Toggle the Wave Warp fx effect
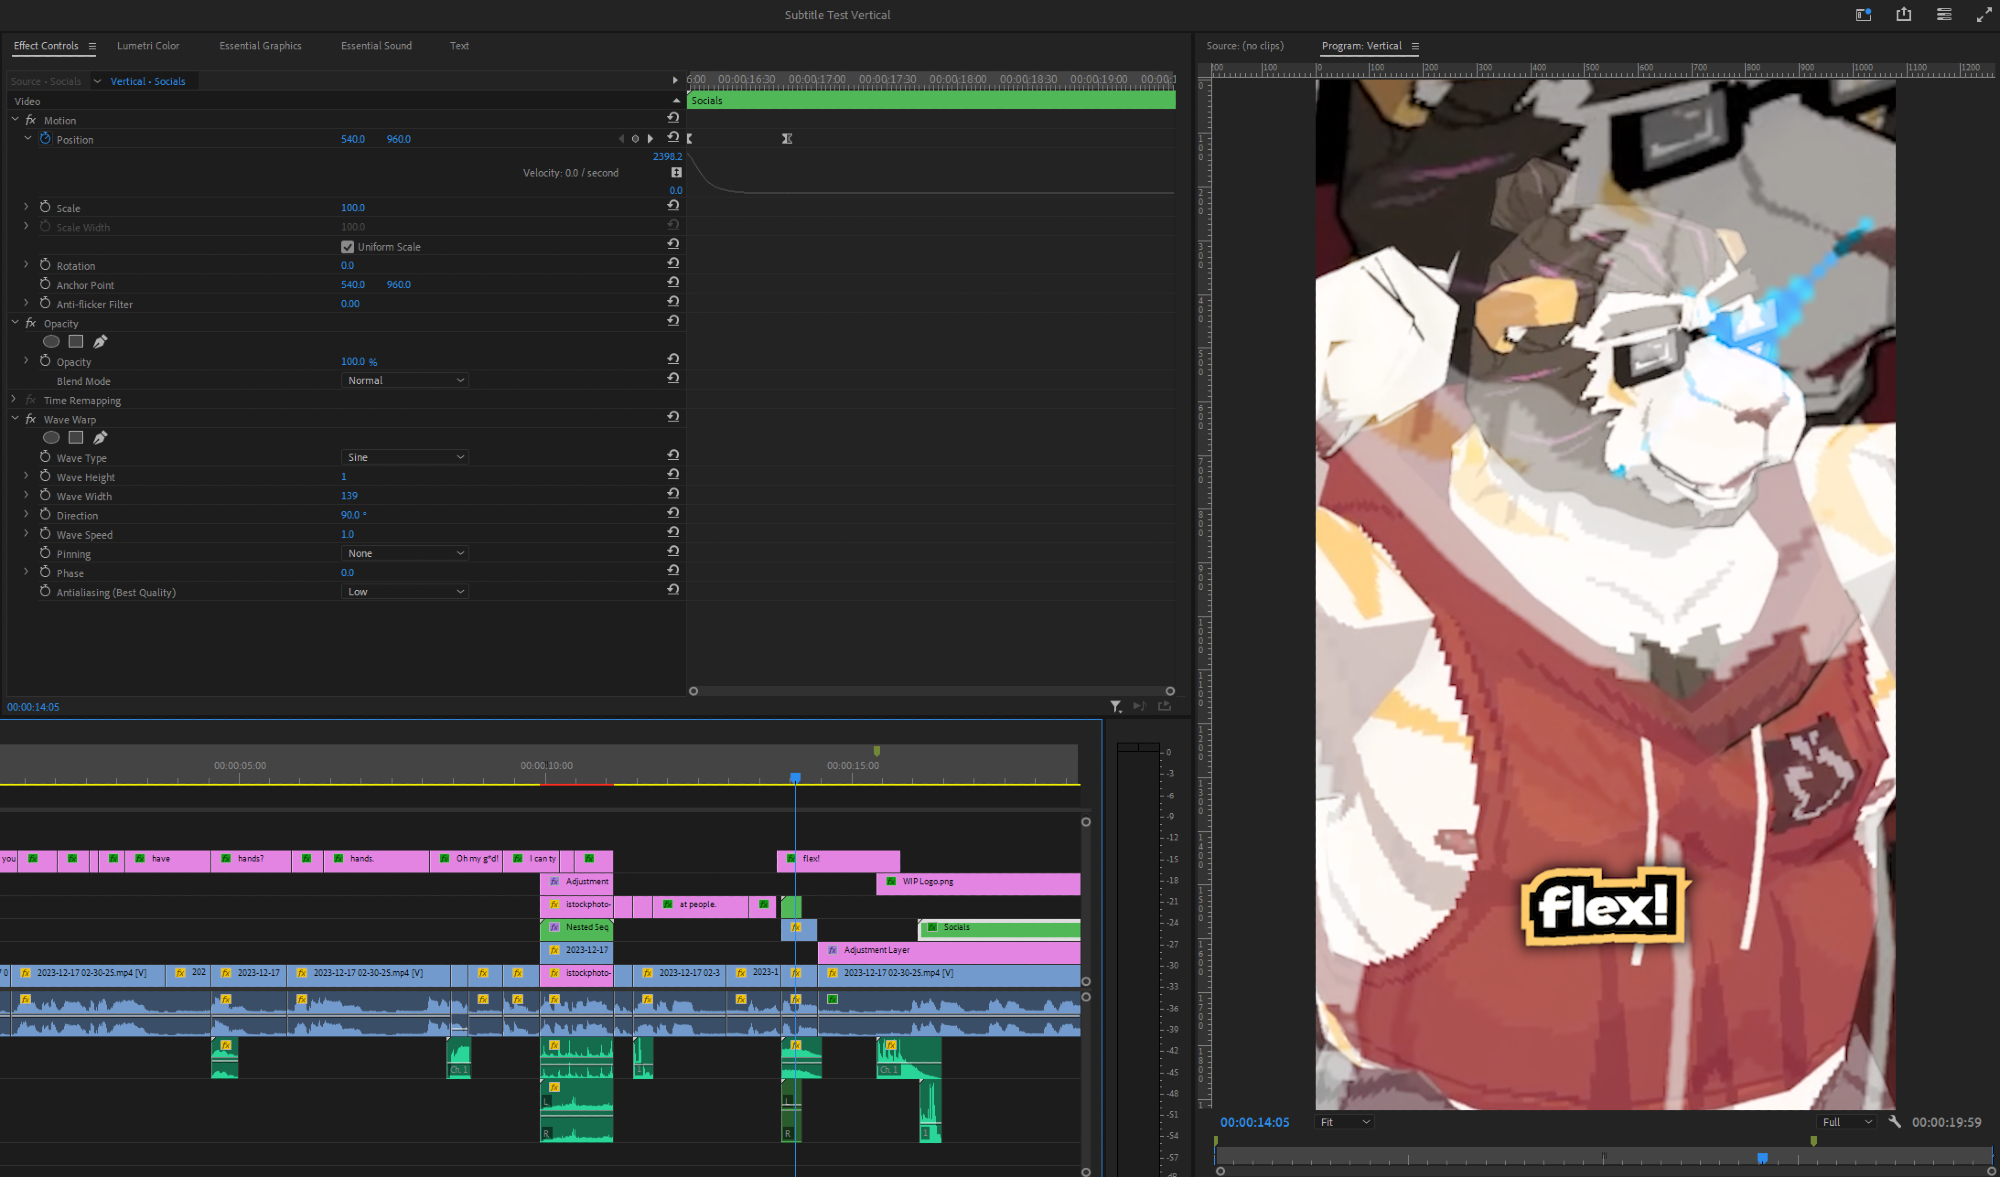The width and height of the screenshot is (2000, 1177). [x=31, y=419]
